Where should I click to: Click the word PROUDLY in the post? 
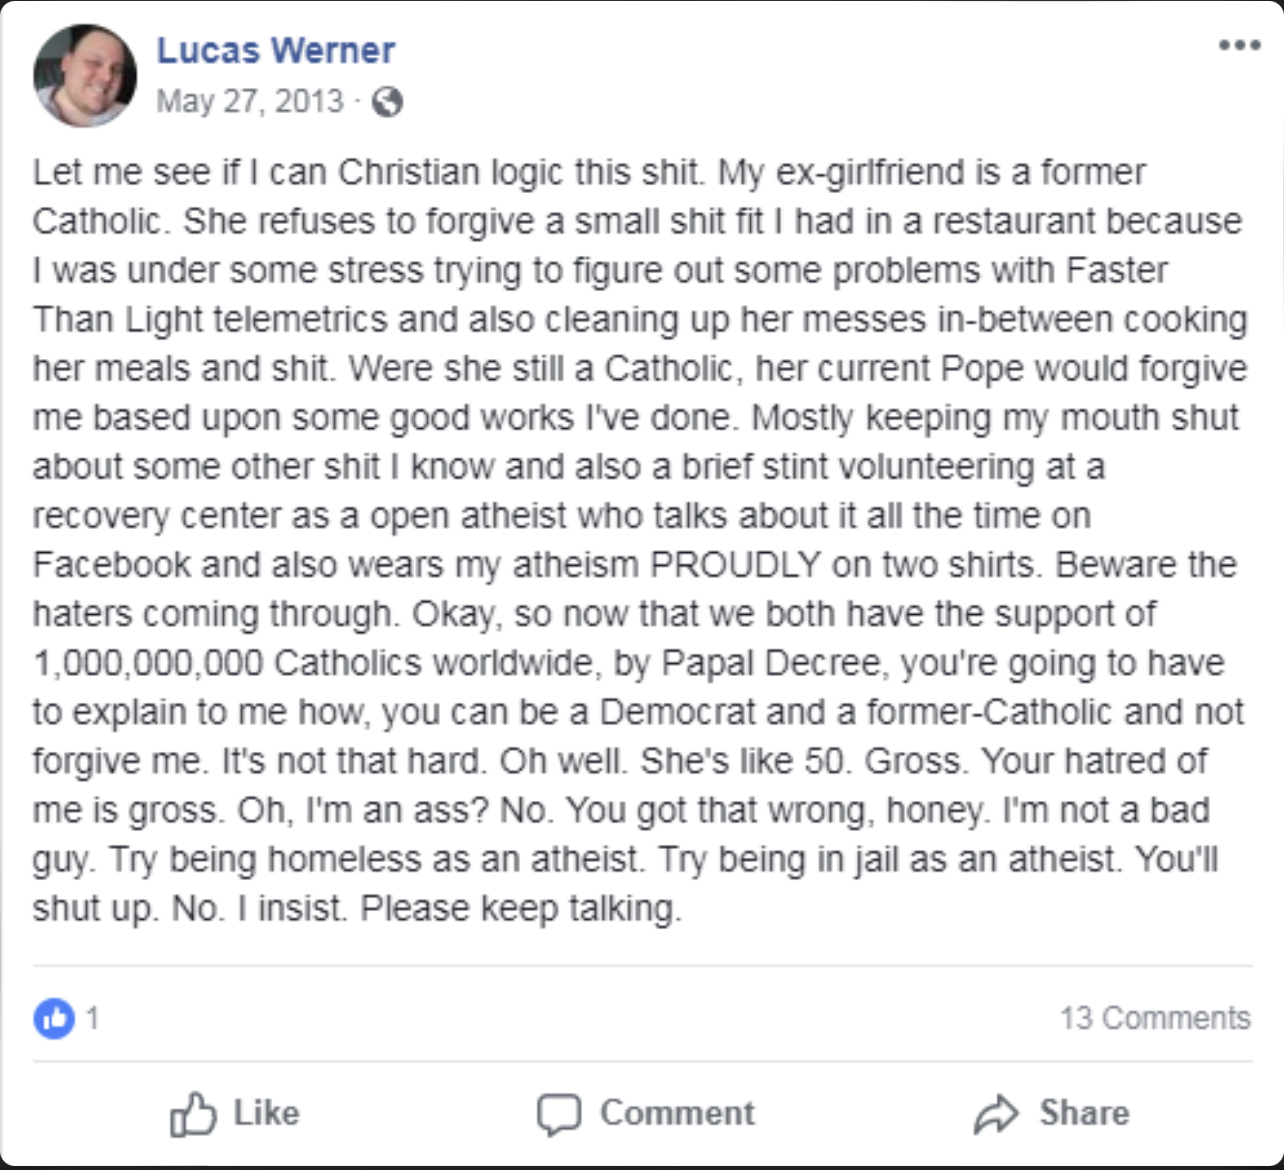click(x=736, y=565)
